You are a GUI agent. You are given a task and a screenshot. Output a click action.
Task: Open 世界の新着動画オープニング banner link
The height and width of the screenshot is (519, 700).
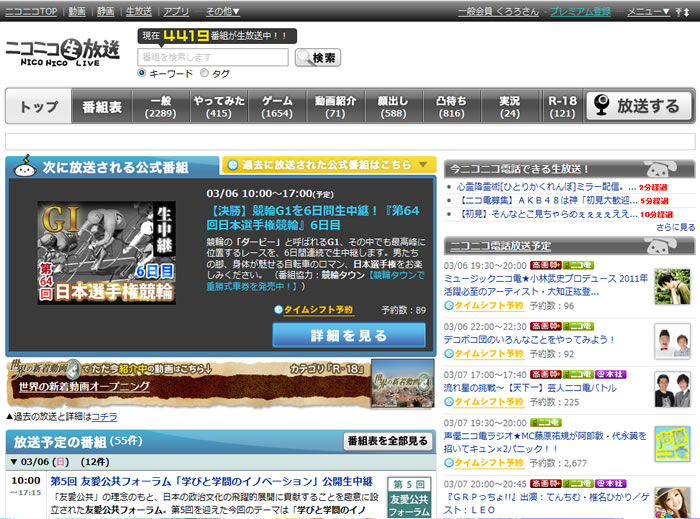84,386
